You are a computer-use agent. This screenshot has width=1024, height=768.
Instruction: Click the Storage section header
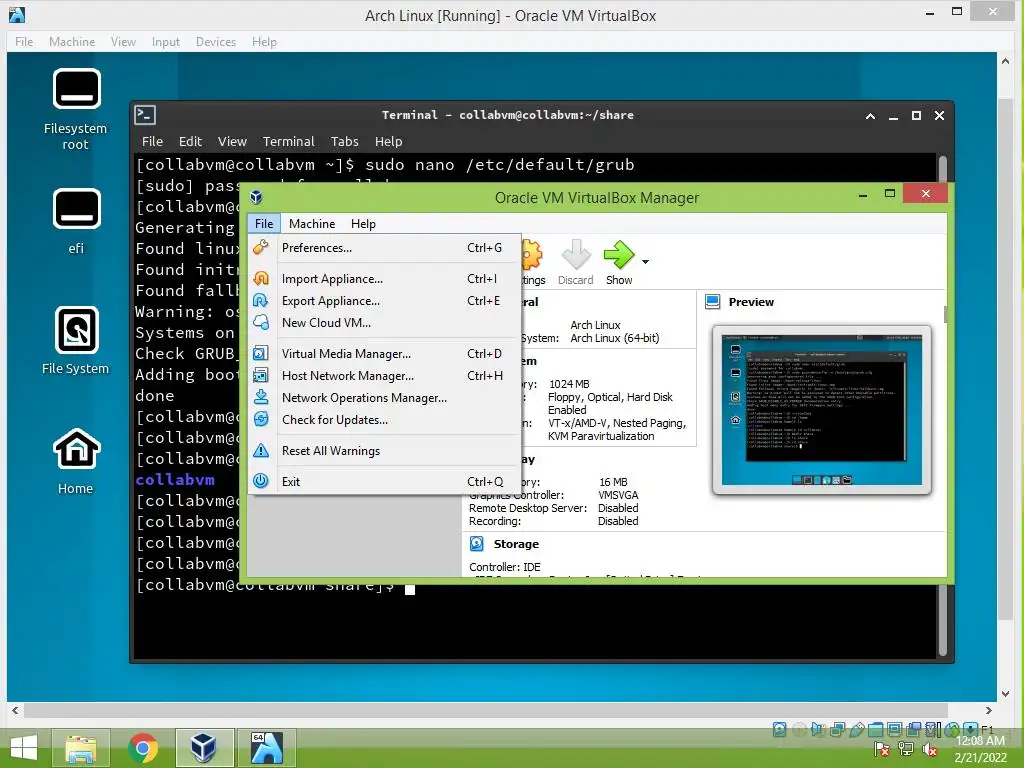[x=516, y=543]
